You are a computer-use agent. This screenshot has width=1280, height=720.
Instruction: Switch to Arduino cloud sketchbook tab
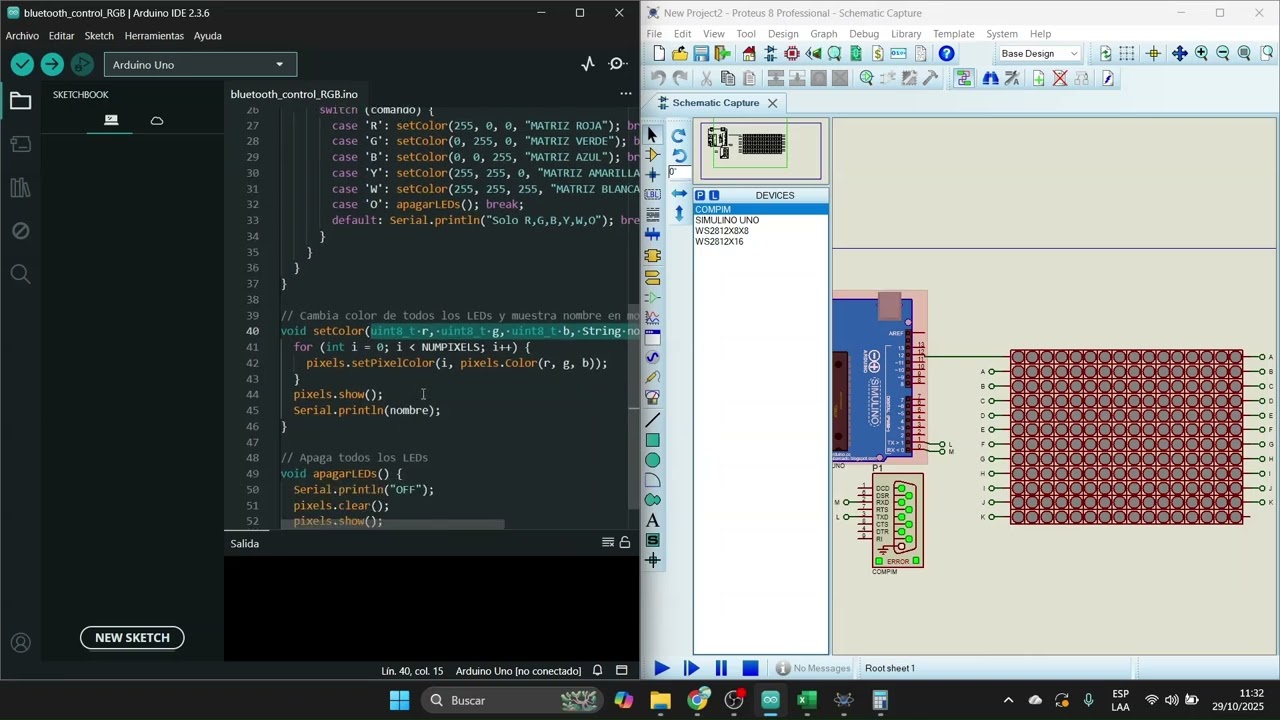point(157,121)
